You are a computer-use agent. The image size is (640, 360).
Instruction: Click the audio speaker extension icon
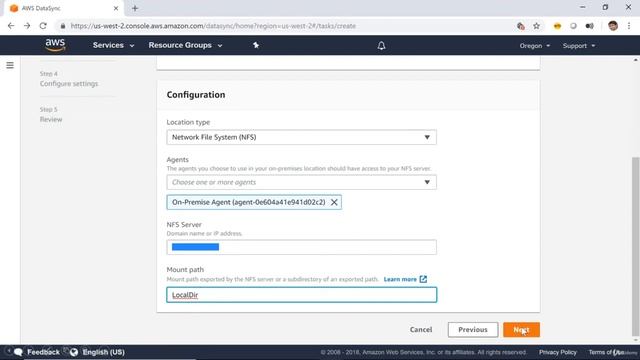tap(589, 26)
